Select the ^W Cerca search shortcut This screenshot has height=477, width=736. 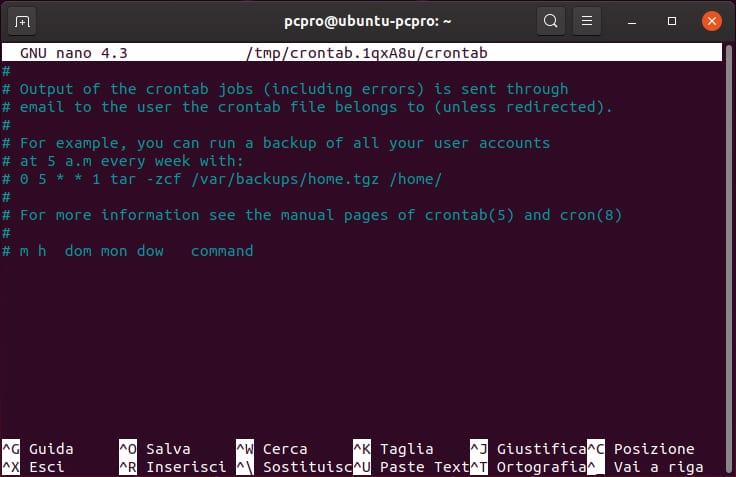[272, 449]
